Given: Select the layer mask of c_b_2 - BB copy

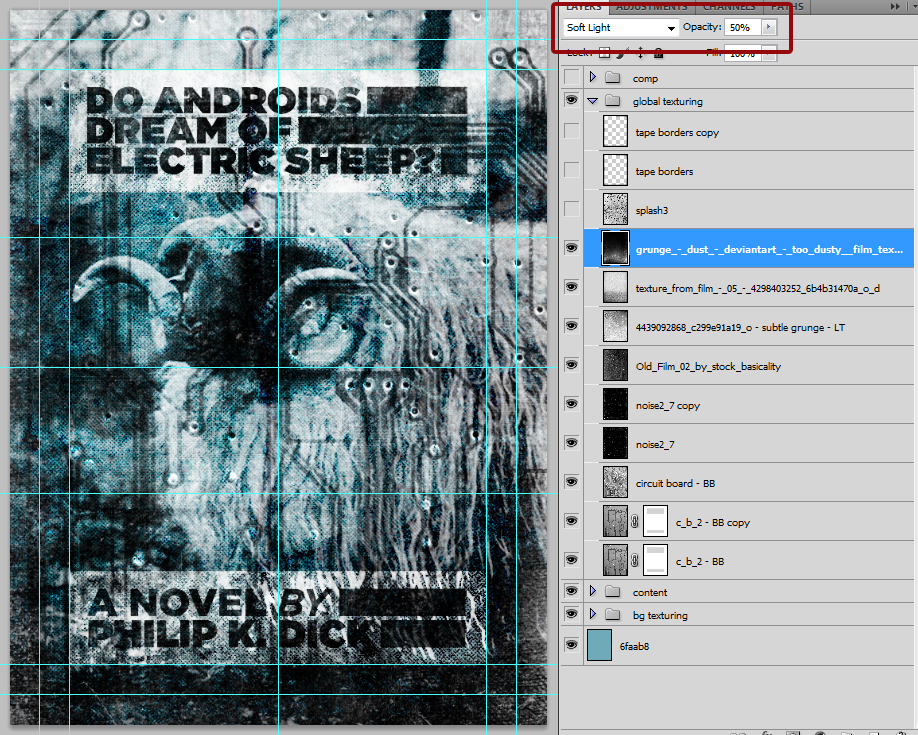Looking at the screenshot, I should [655, 521].
